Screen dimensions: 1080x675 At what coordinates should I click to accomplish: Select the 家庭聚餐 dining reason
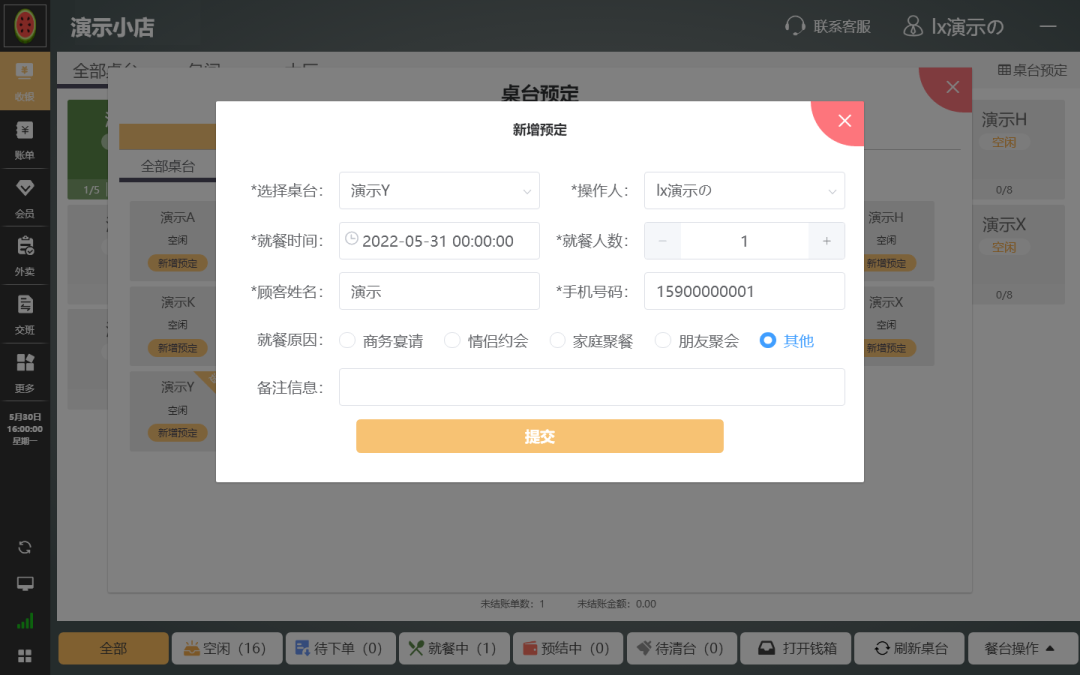click(592, 341)
